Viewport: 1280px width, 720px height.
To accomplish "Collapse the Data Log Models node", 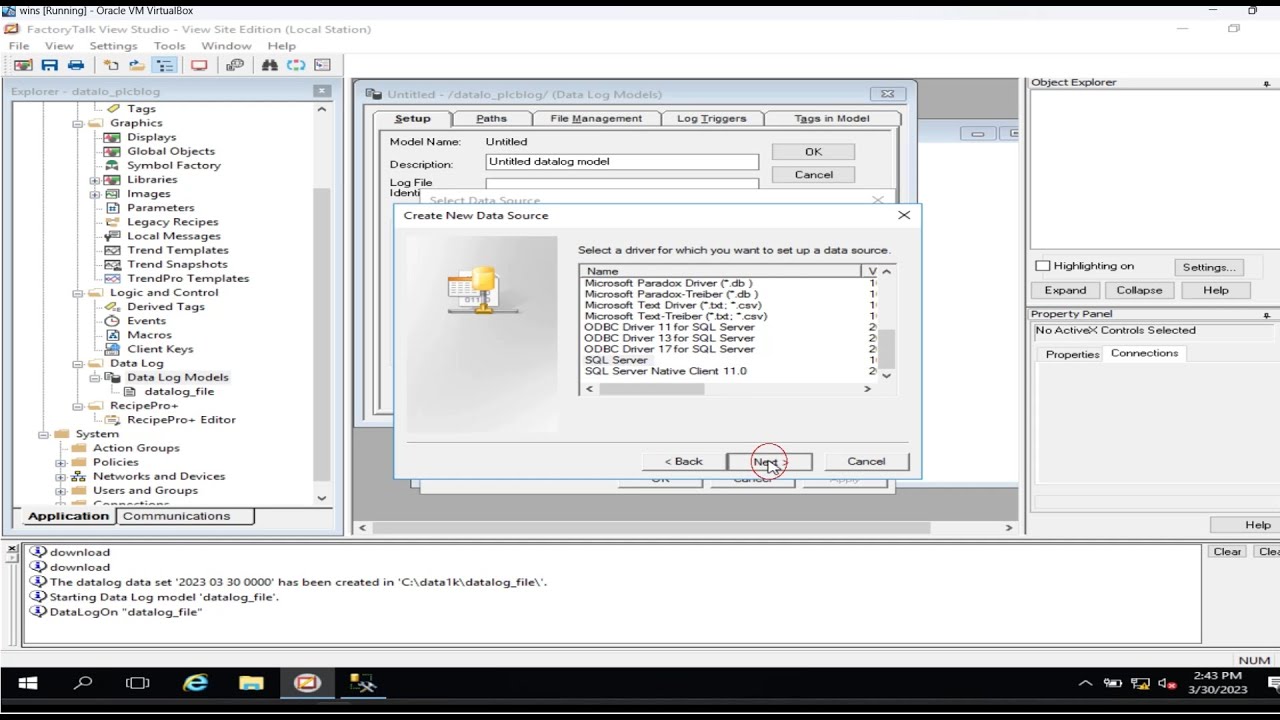I will click(95, 378).
